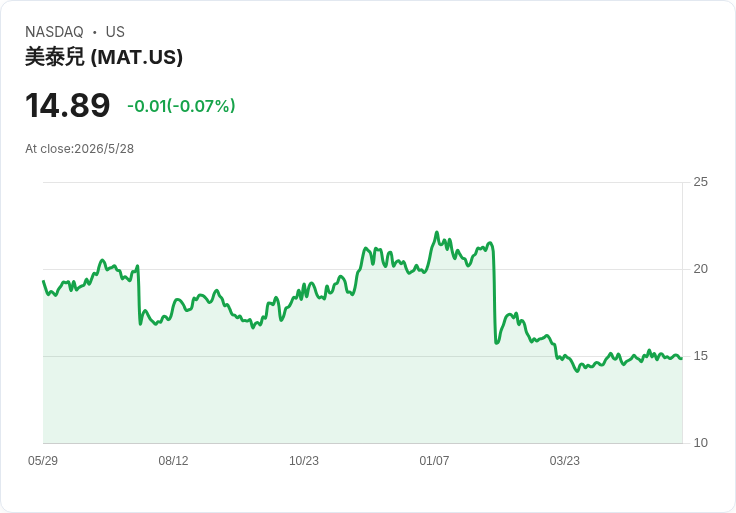This screenshot has height=513, width=736.
Task: Click the MAT.US stock title
Action: coord(104,57)
